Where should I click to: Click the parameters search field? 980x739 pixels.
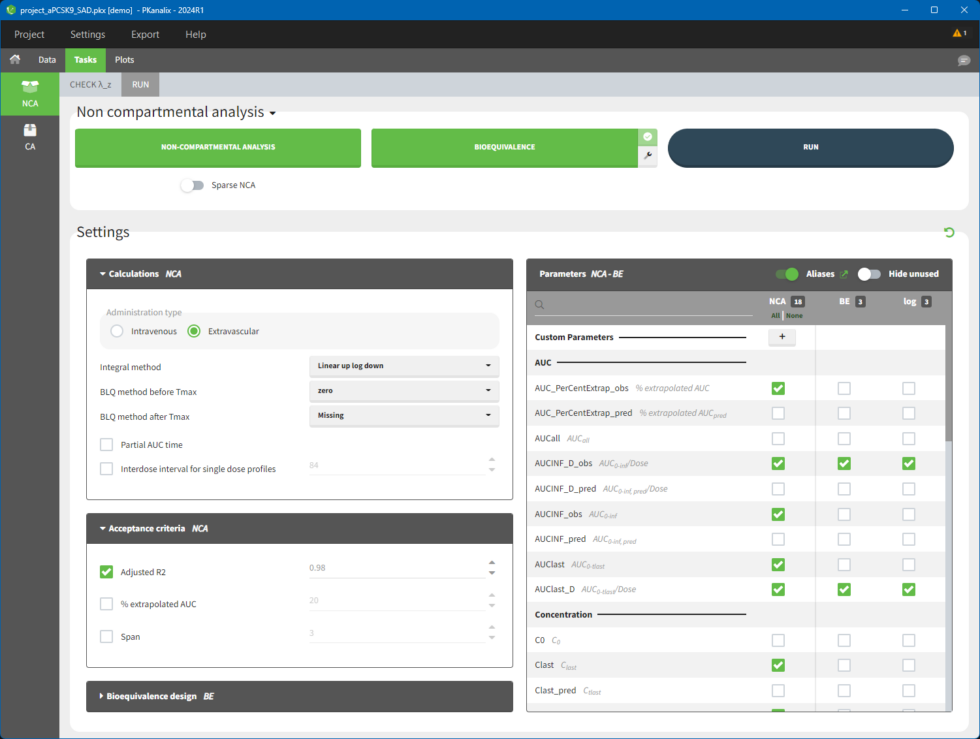tap(645, 305)
